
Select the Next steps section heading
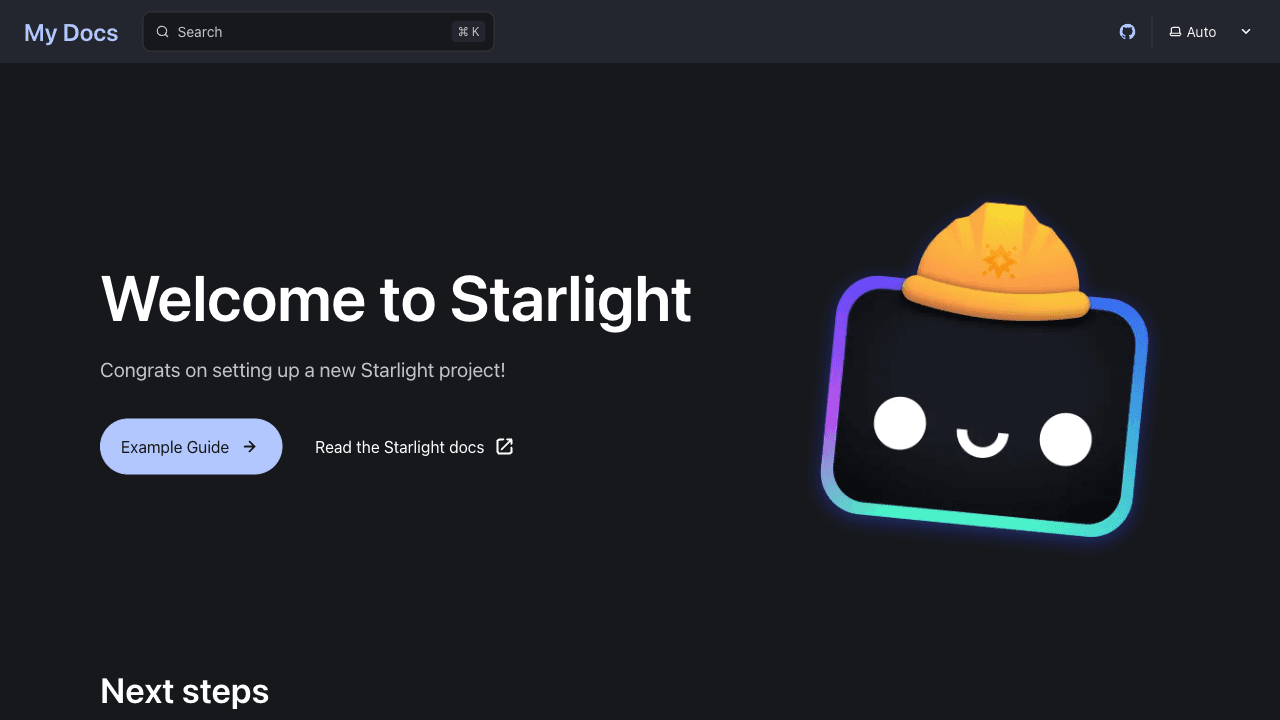[x=184, y=691]
